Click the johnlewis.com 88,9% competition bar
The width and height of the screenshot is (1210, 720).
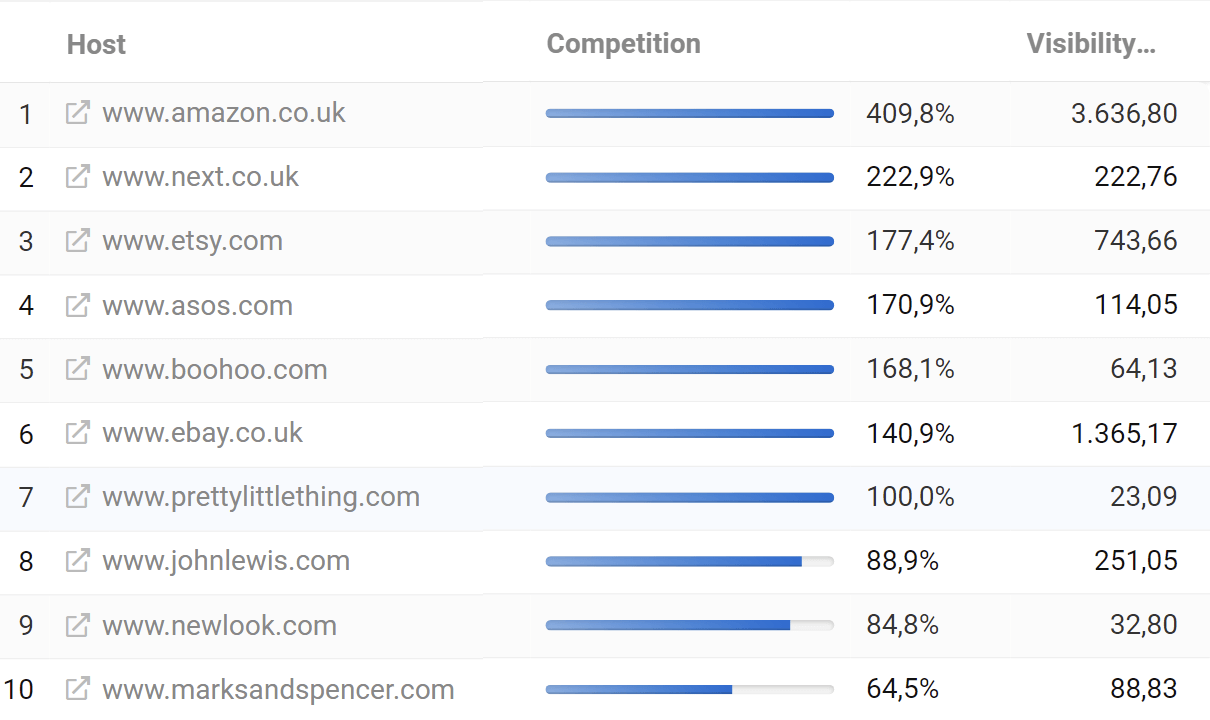(690, 562)
